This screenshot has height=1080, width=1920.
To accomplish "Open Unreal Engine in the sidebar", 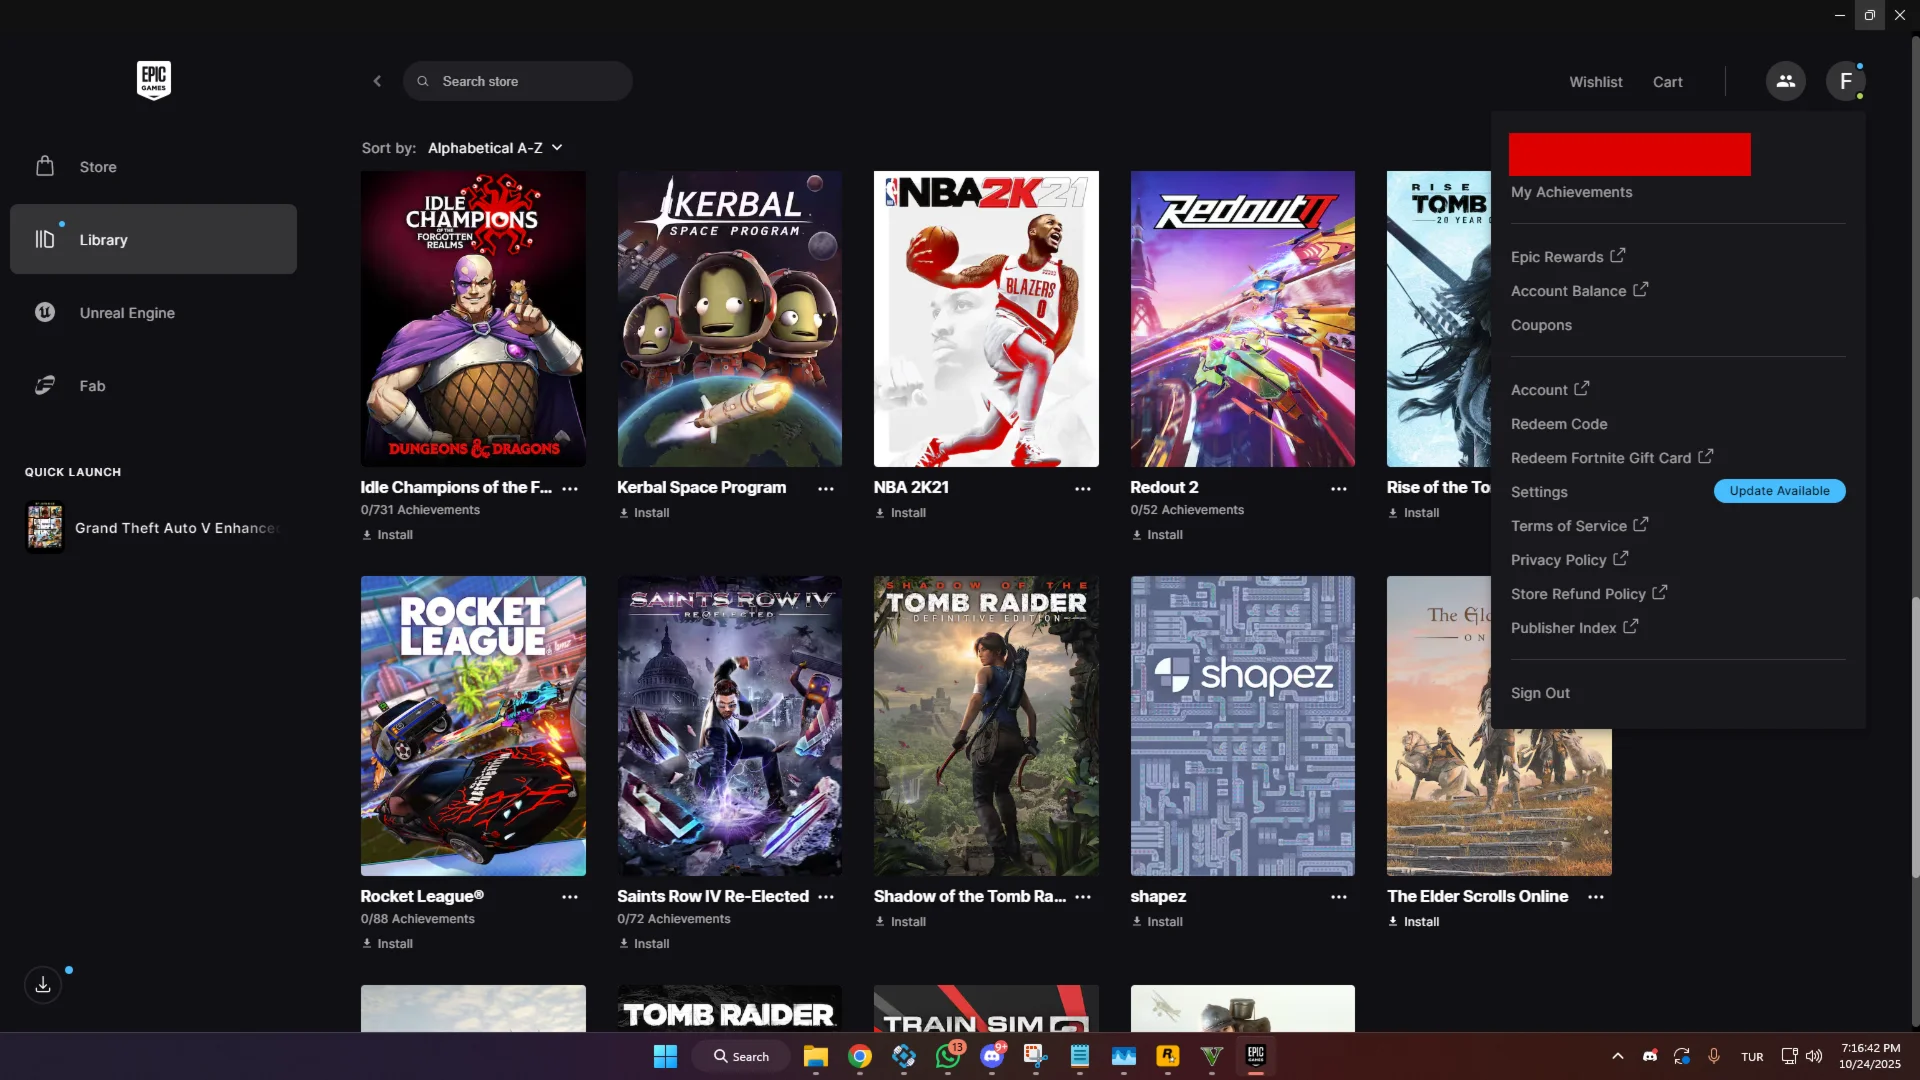I will click(x=127, y=313).
